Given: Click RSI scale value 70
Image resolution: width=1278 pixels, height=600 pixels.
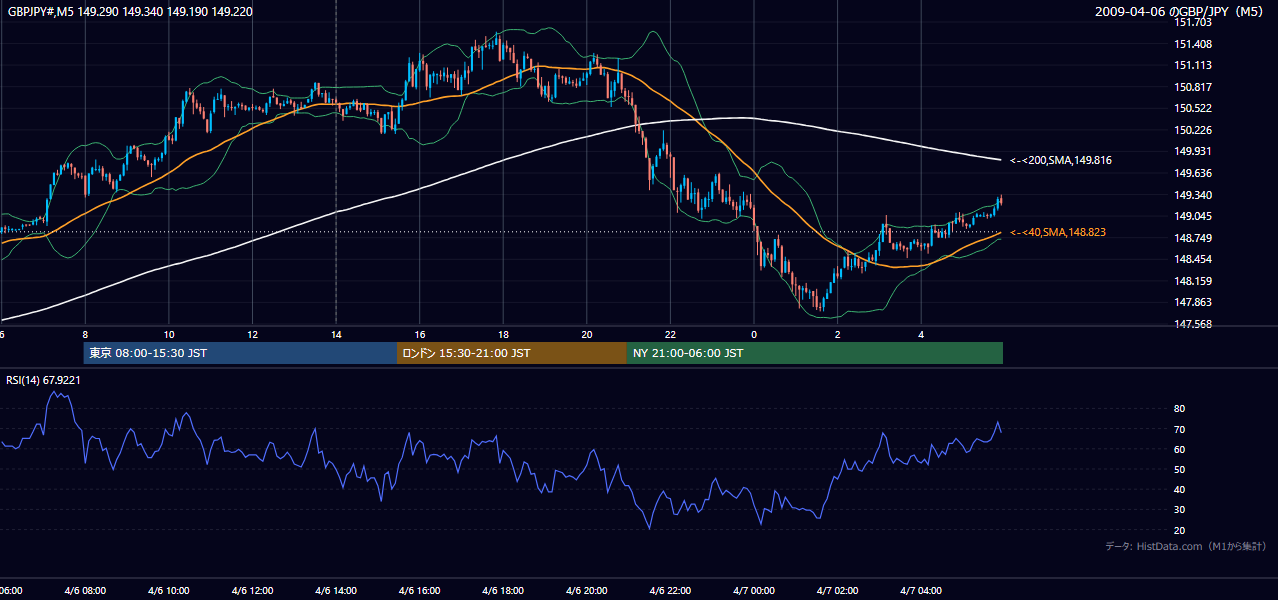Looking at the screenshot, I should click(1180, 429).
